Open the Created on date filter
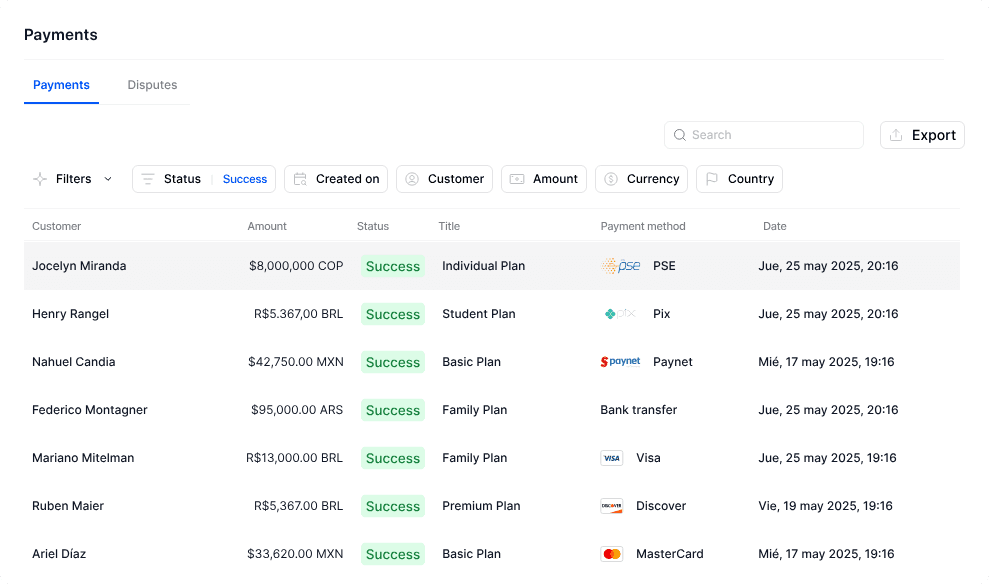The width and height of the screenshot is (989, 584). (x=336, y=179)
